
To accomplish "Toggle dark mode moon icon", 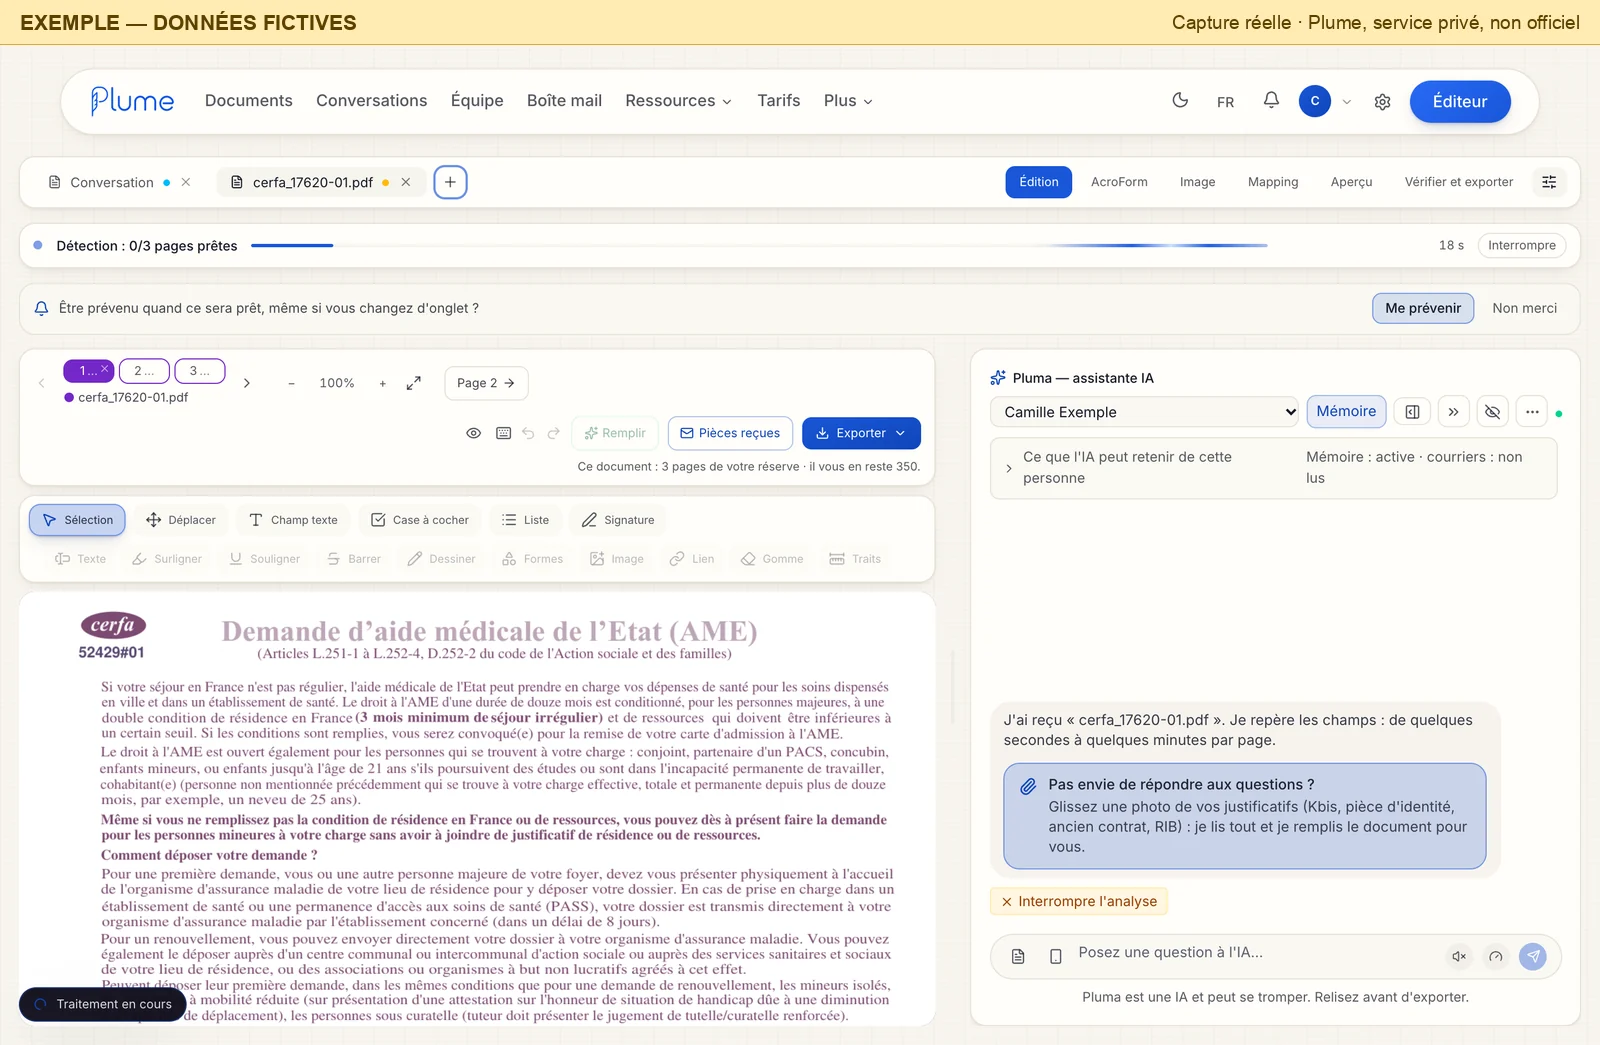I will coord(1180,101).
